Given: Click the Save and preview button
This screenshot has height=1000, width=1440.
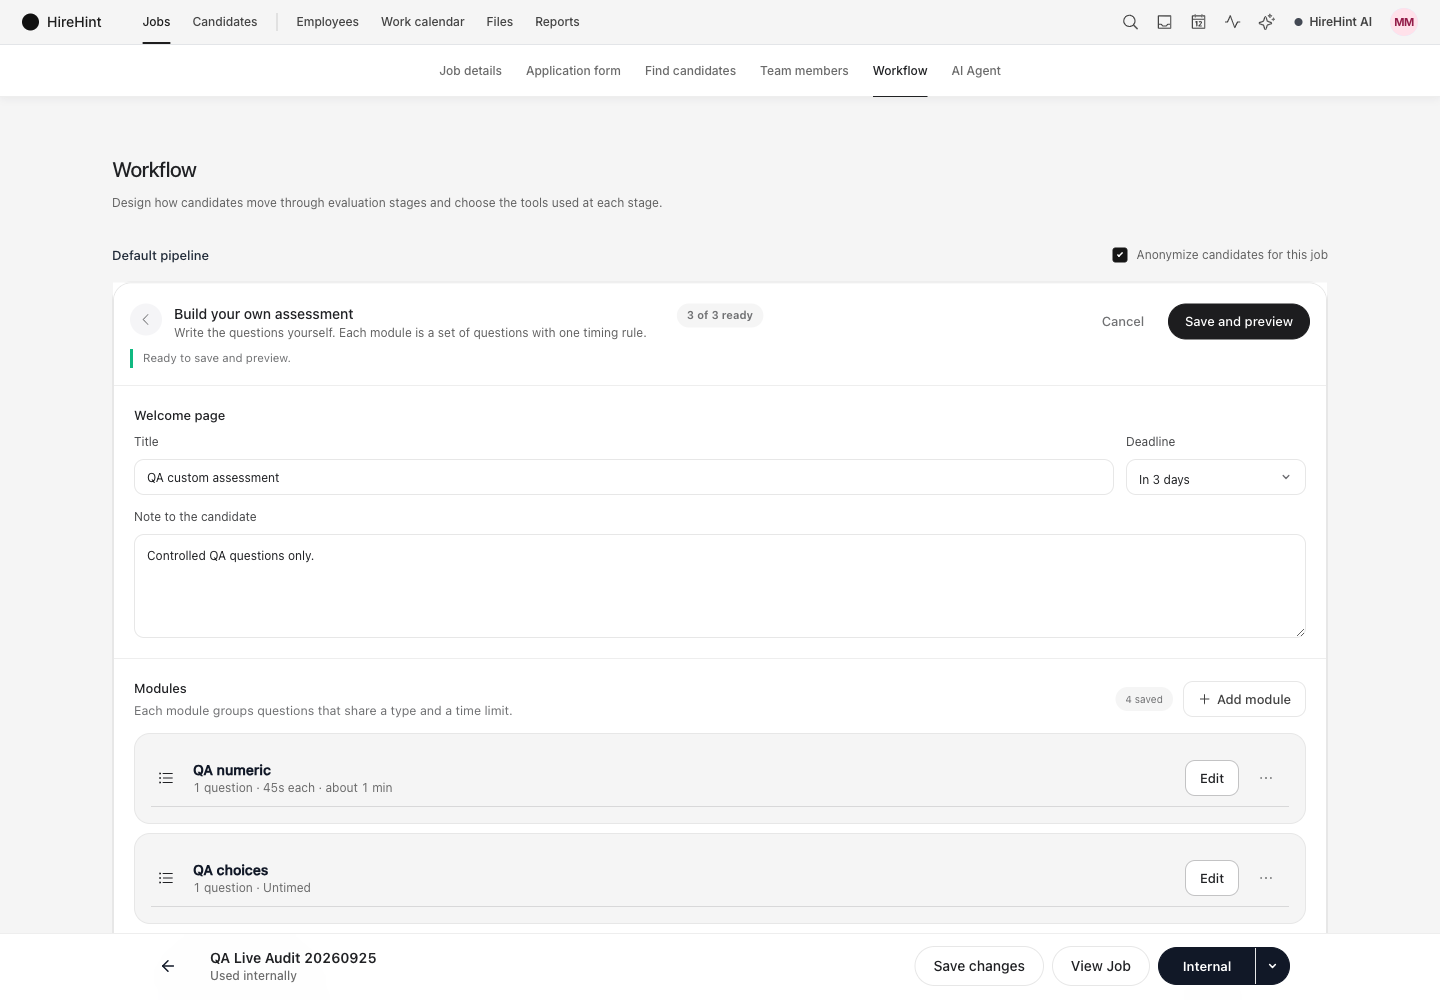Looking at the screenshot, I should point(1239,321).
